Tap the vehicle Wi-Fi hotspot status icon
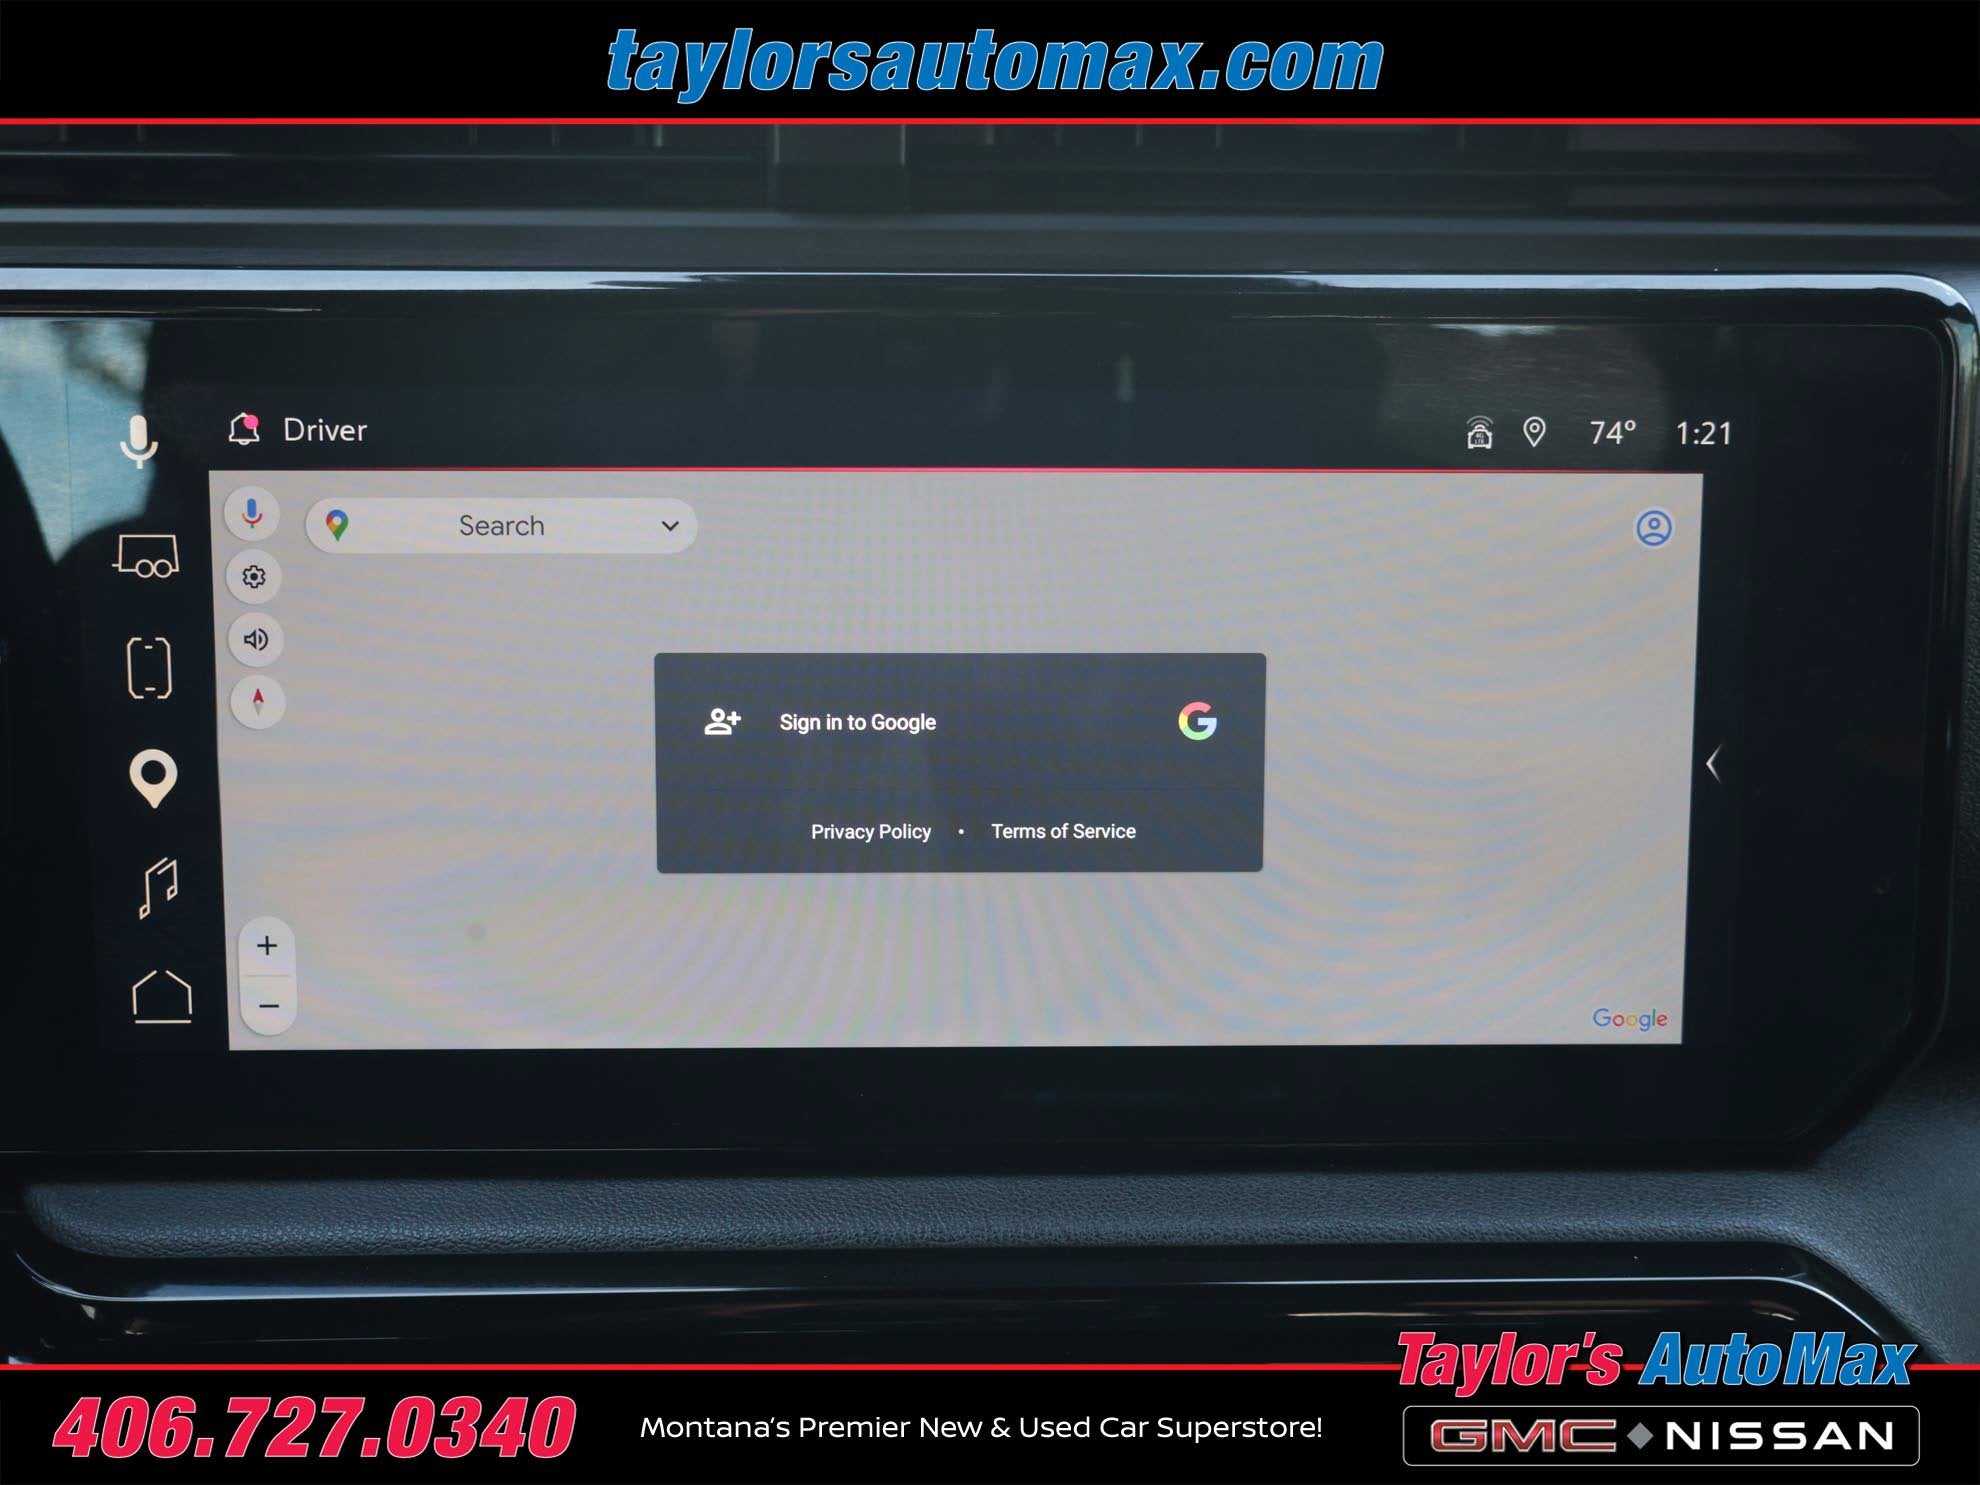1980x1485 pixels. pyautogui.click(x=1480, y=433)
